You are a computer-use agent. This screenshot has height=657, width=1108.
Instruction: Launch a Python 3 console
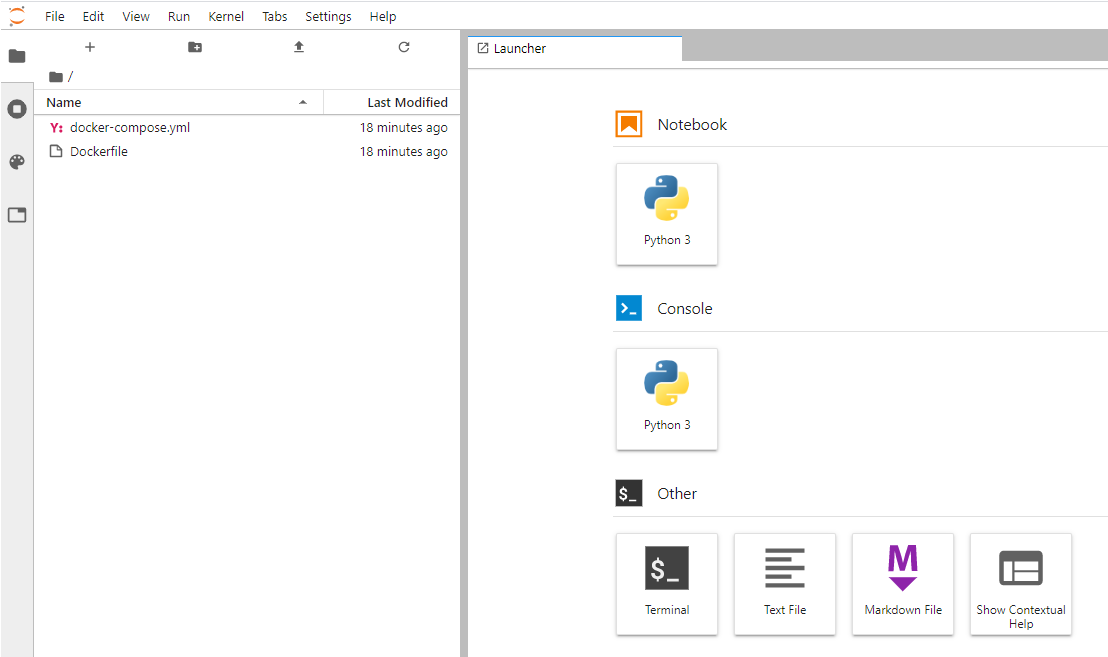666,399
